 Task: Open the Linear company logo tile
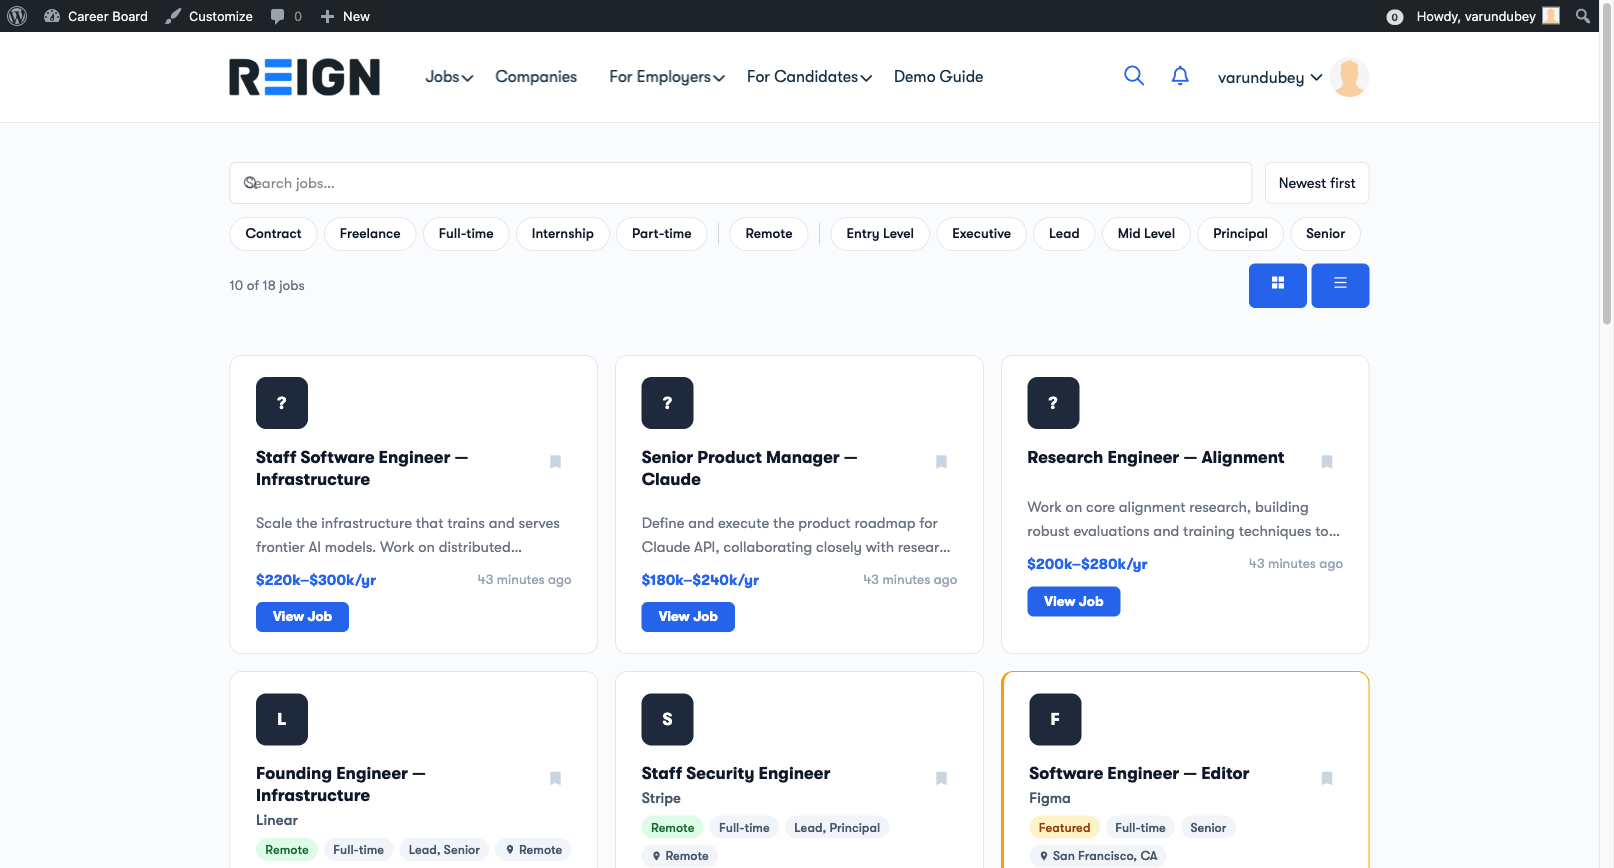282,719
